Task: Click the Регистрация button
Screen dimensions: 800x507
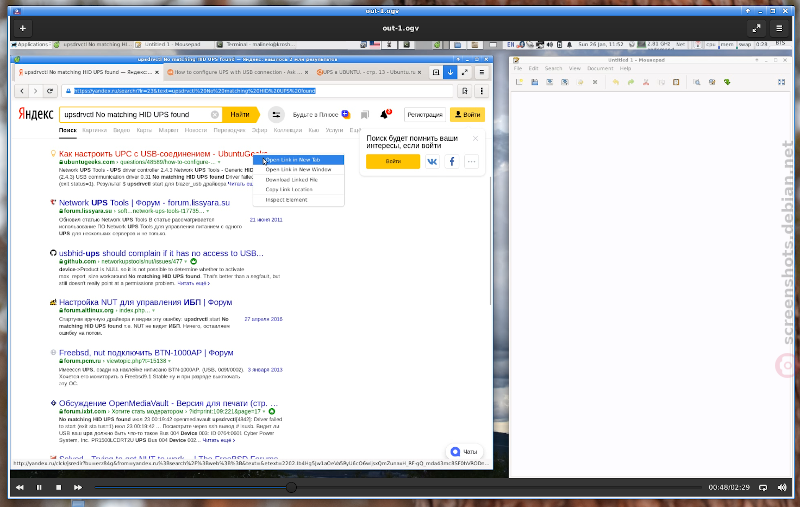Action: [424, 115]
